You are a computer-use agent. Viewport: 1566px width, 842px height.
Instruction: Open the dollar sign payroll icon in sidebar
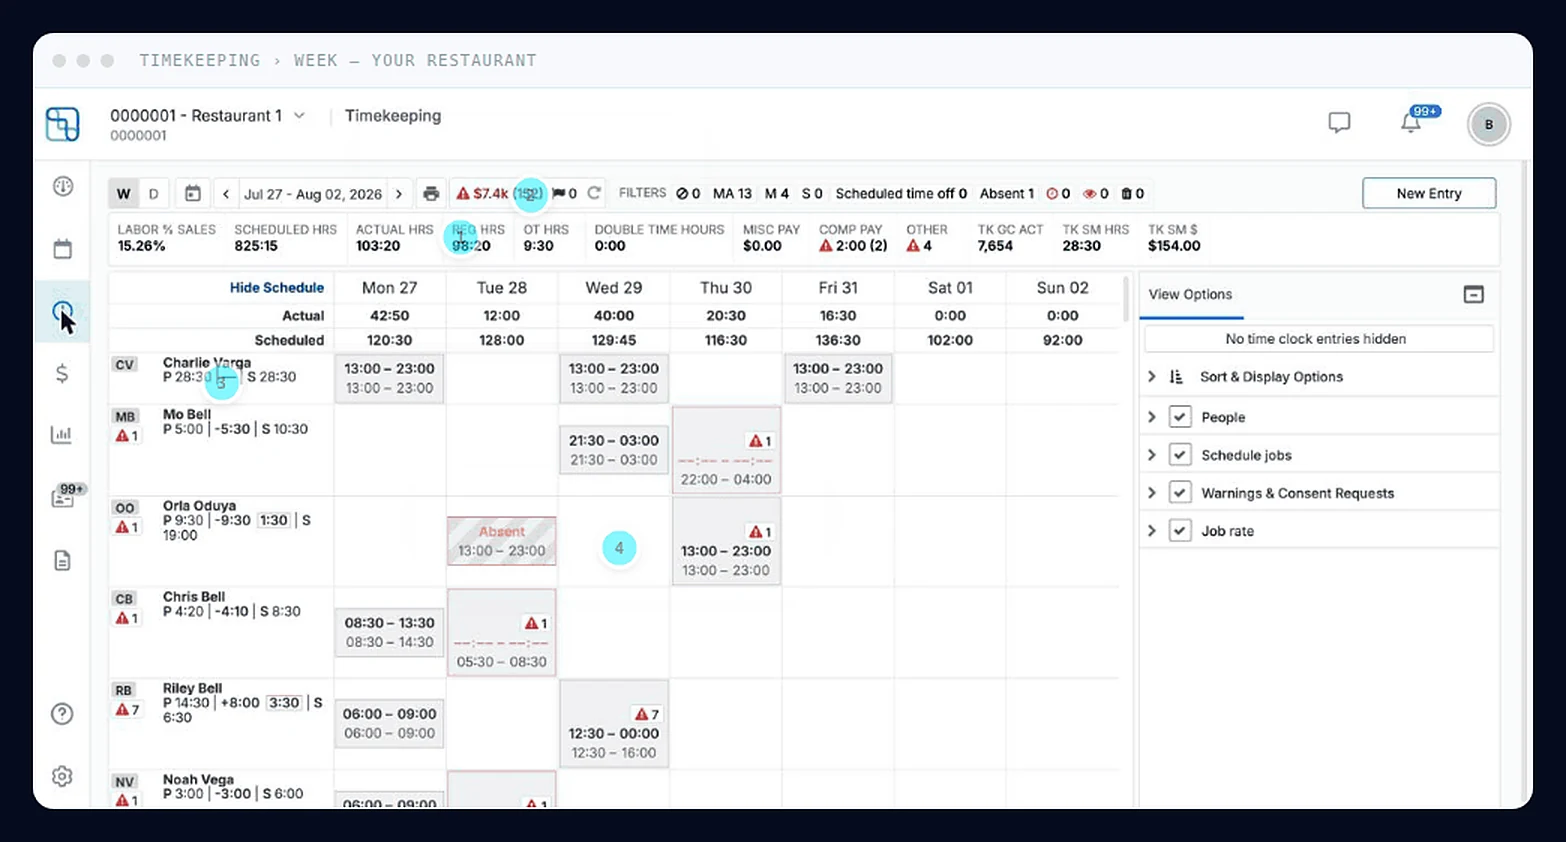[62, 373]
